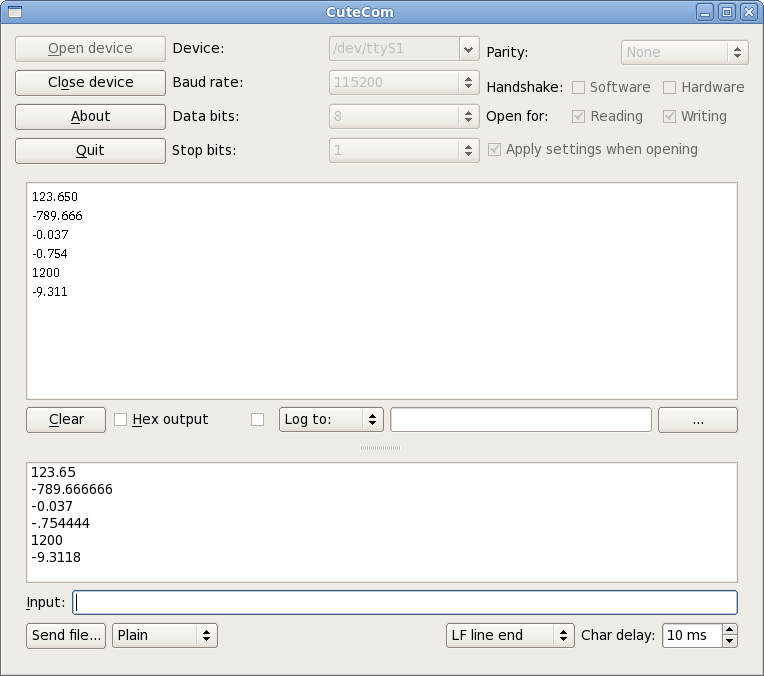This screenshot has width=764, height=676.
Task: Toggle the Writing checkbox
Action: pos(669,116)
